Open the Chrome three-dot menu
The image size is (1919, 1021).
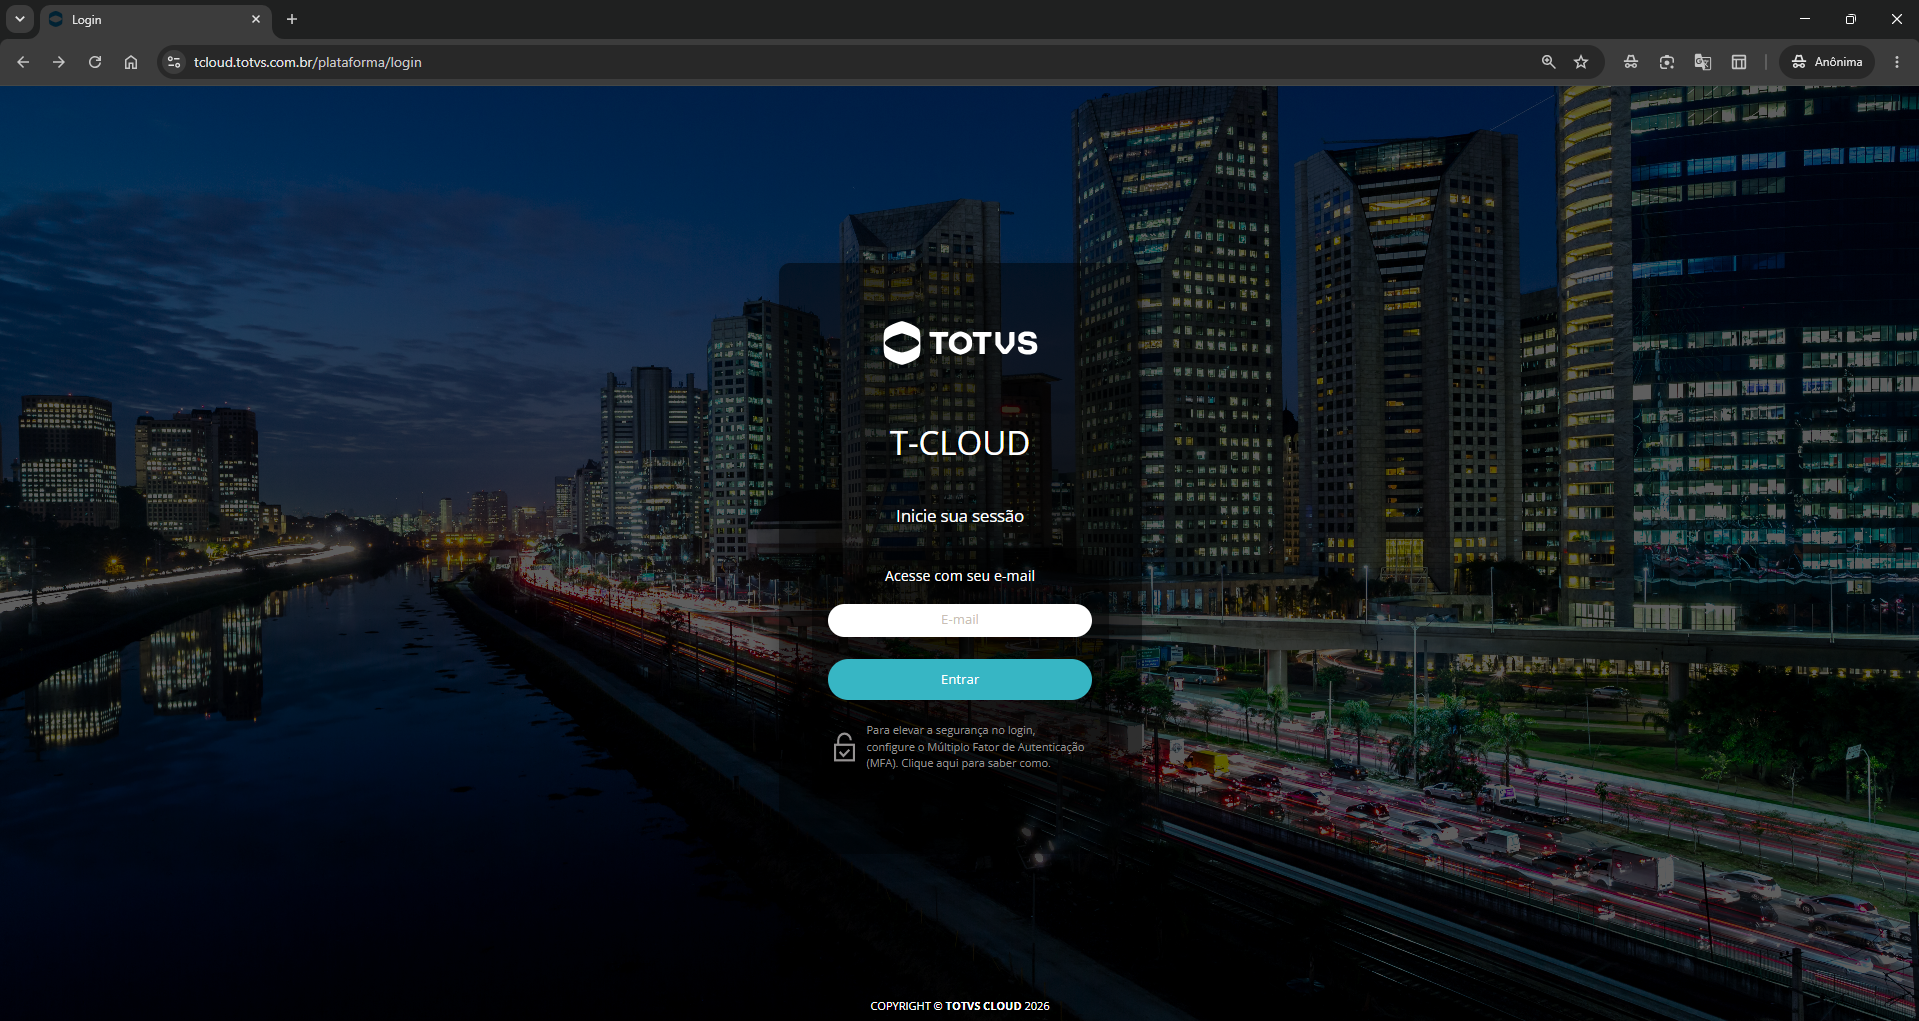click(x=1897, y=62)
